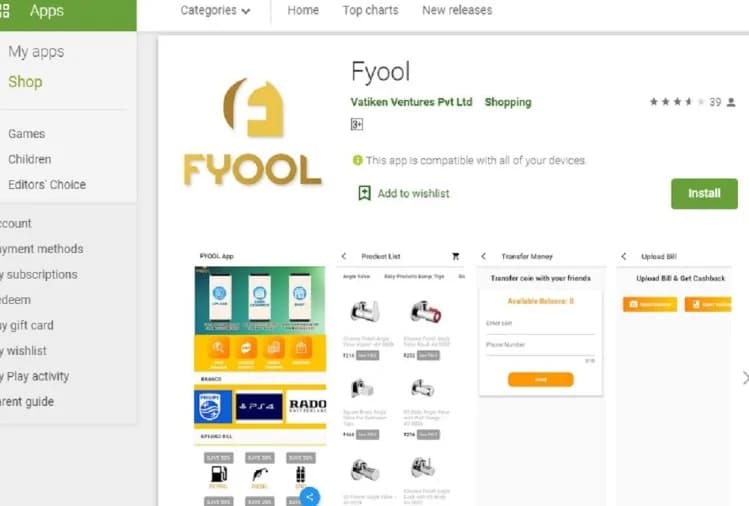Click the reviewer person icon
Image resolution: width=749 pixels, height=506 pixels.
pyautogui.click(x=731, y=102)
